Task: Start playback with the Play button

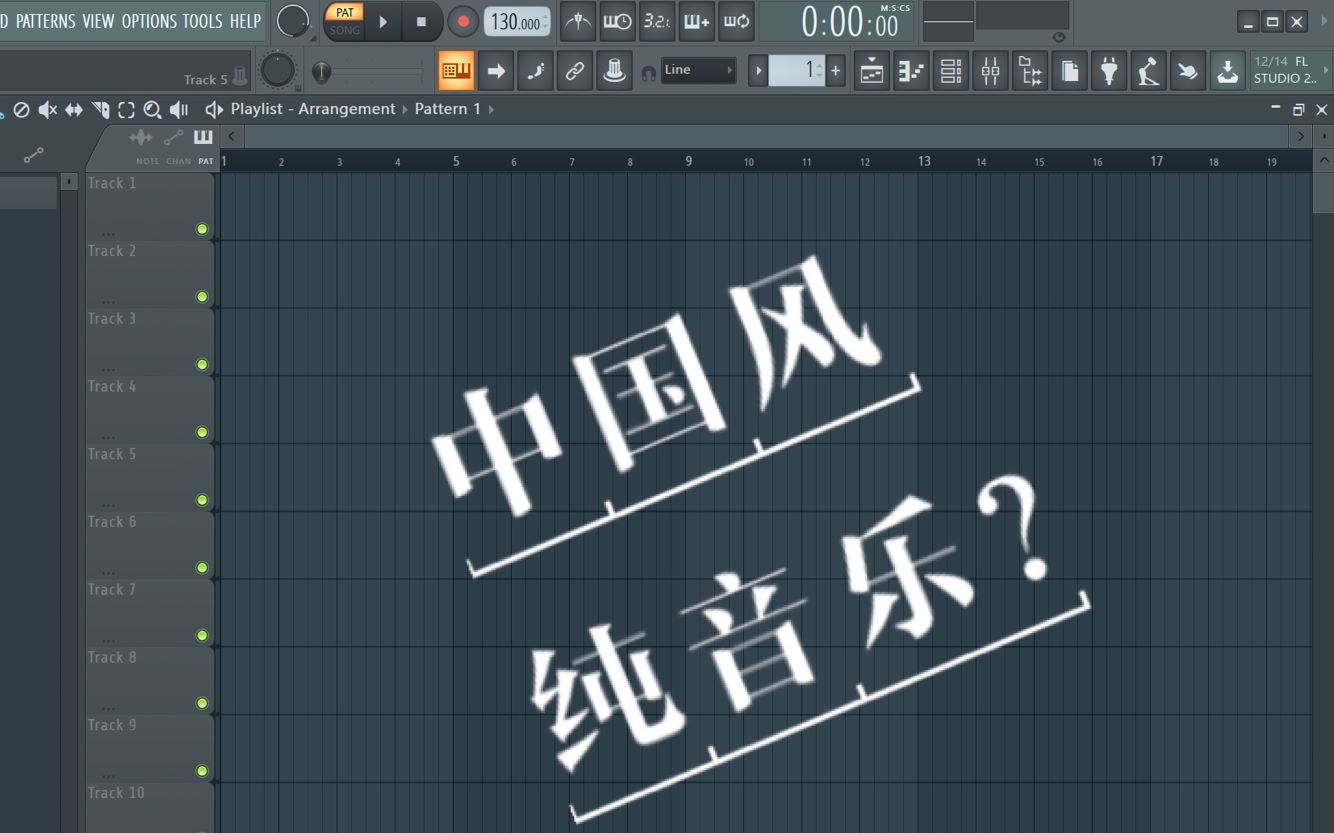Action: pyautogui.click(x=383, y=21)
